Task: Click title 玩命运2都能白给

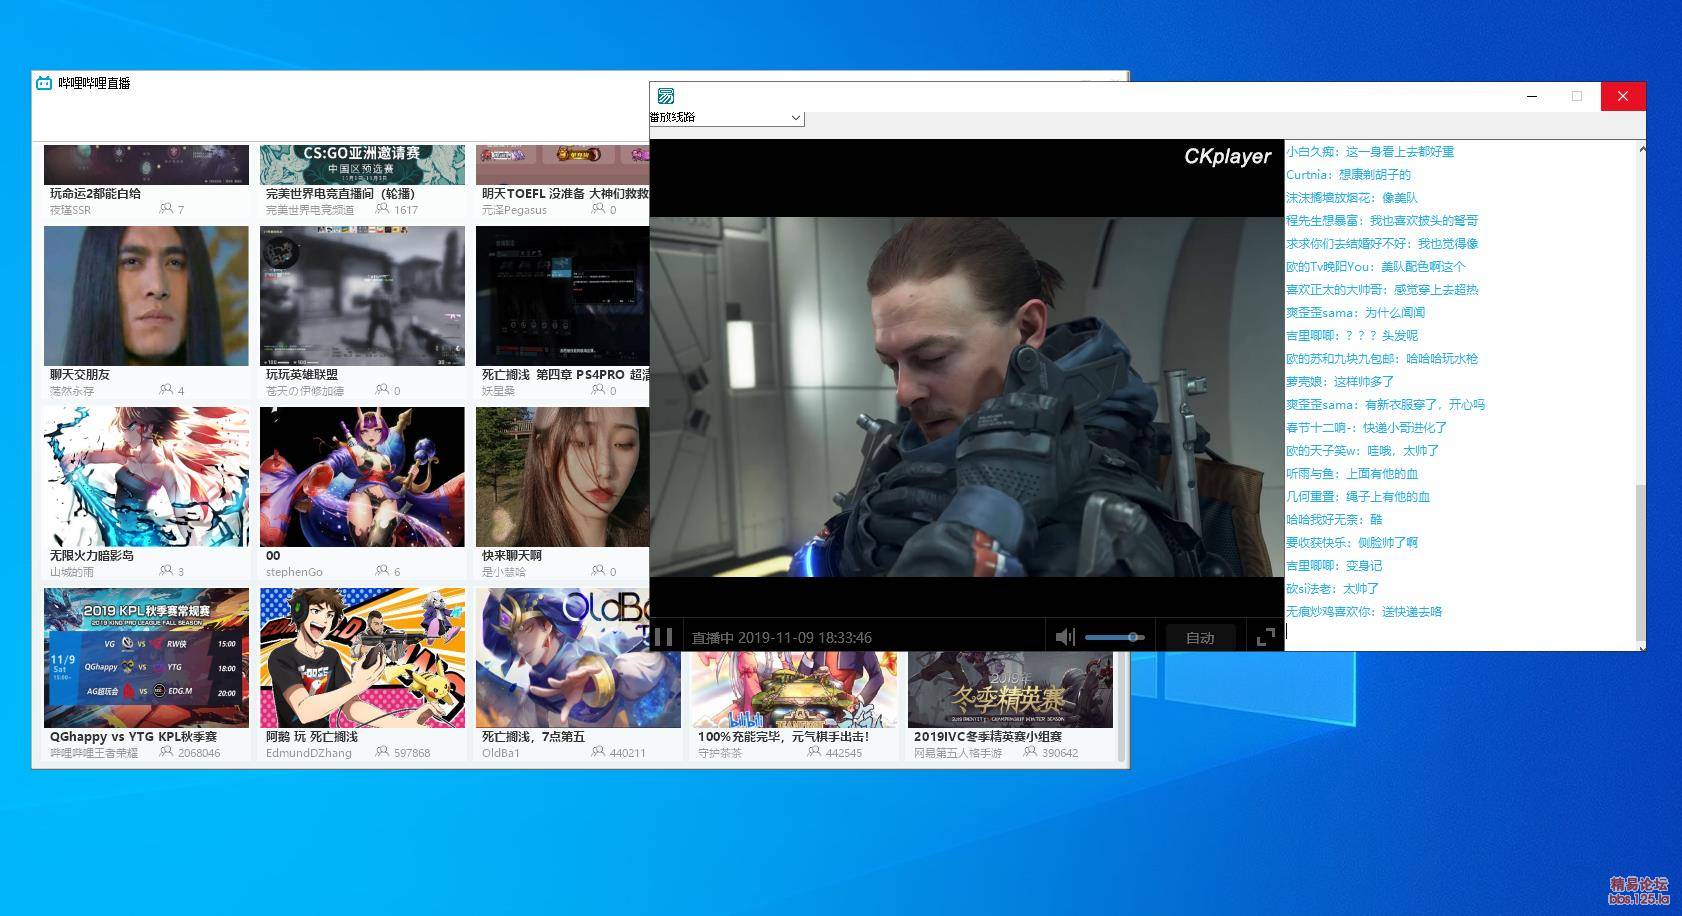Action: 95,194
